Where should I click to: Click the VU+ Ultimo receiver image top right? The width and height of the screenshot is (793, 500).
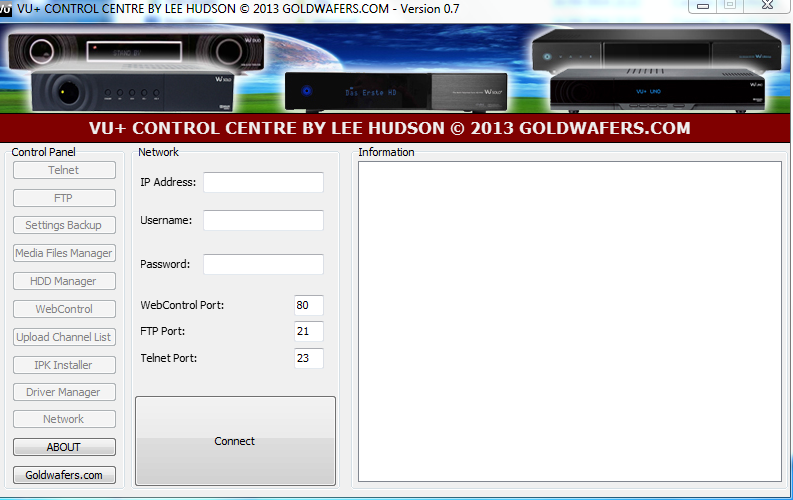coord(656,51)
